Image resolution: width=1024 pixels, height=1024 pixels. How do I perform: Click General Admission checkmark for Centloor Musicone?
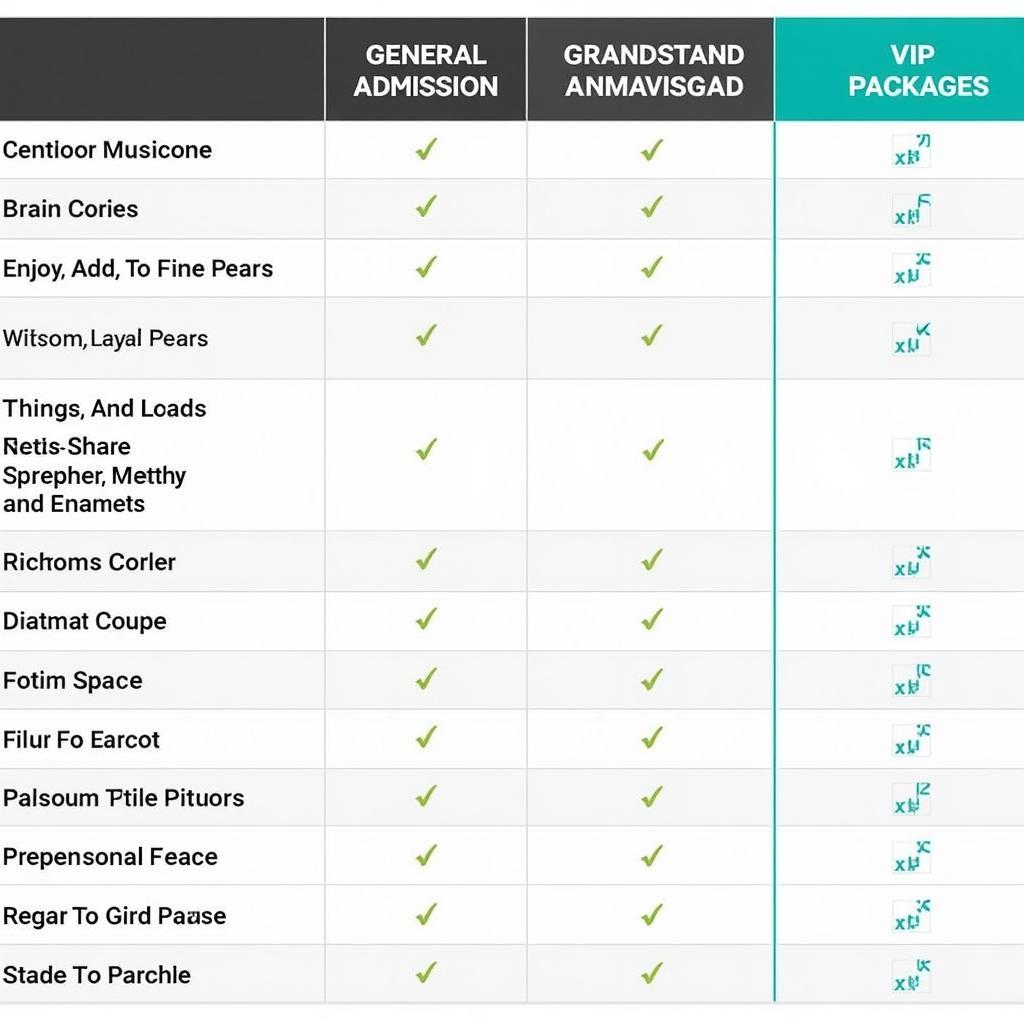[426, 150]
